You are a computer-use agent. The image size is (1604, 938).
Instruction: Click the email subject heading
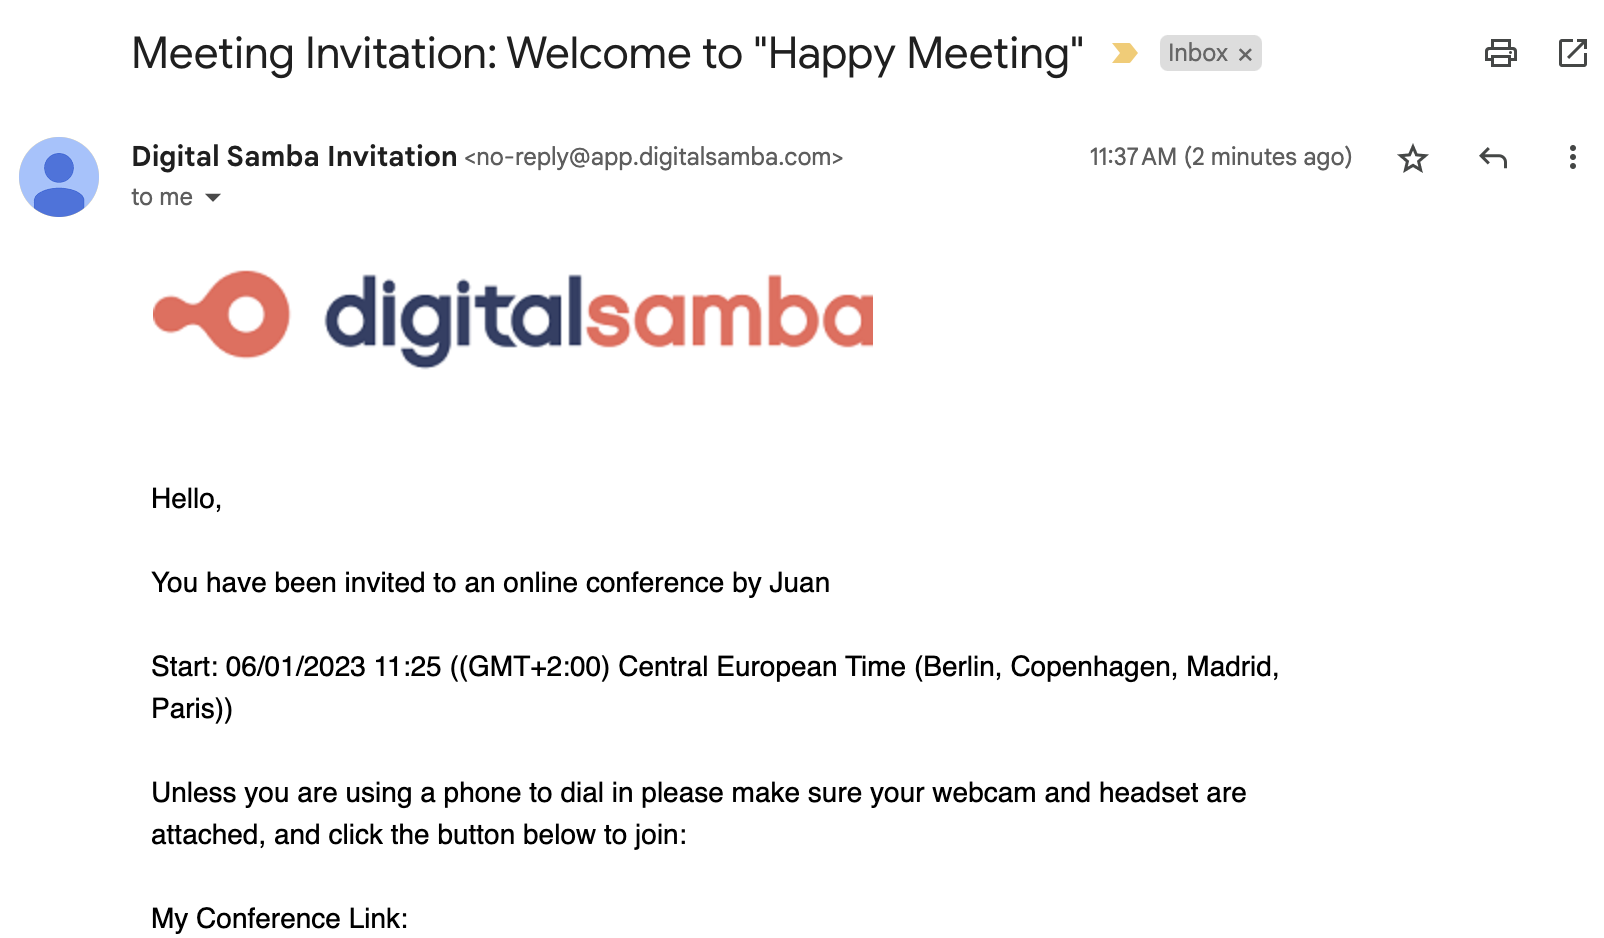(x=607, y=54)
